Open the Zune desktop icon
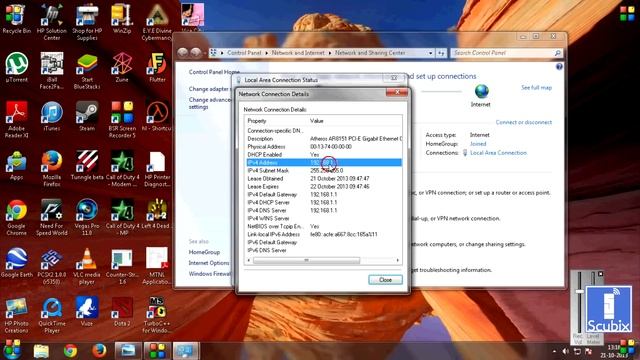The width and height of the screenshot is (640, 360). tap(122, 67)
